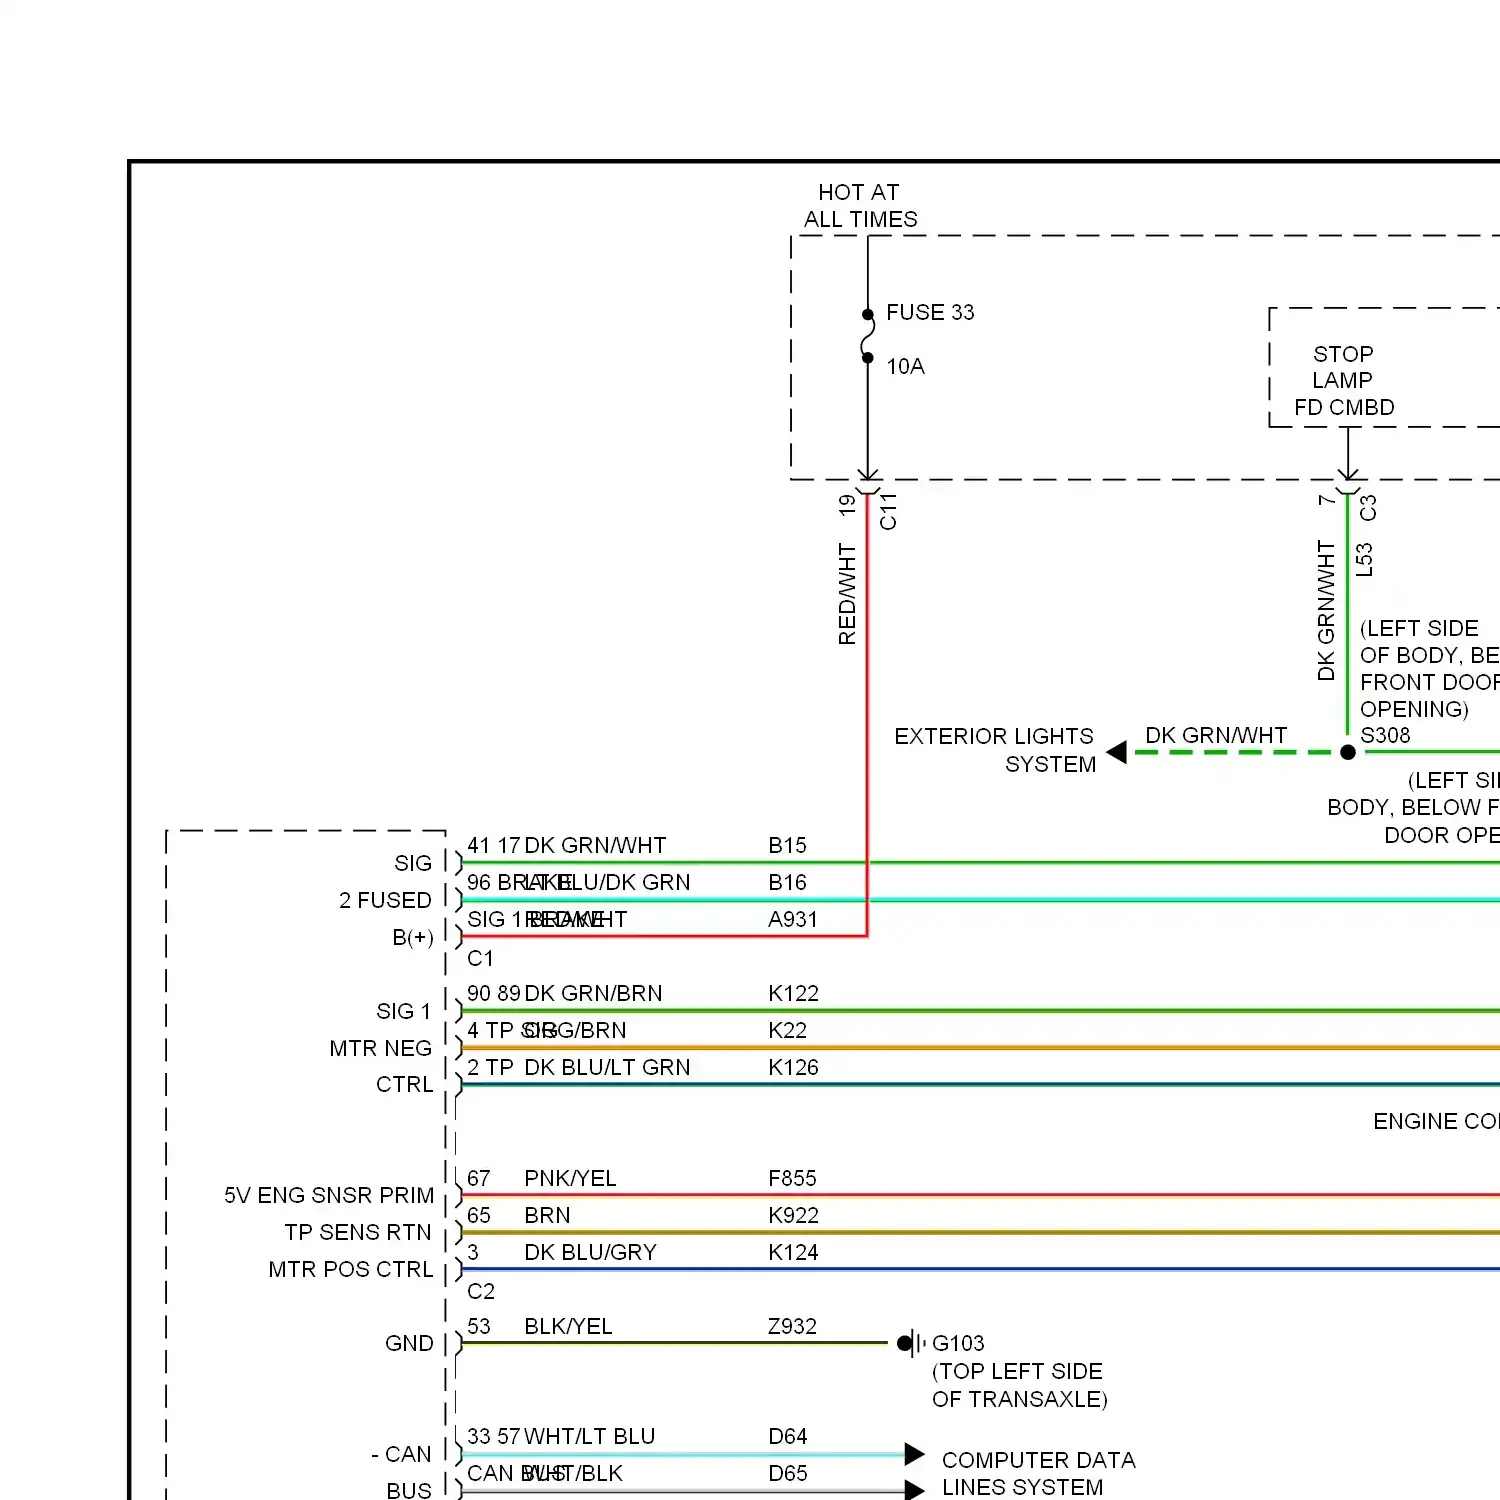Select vertical "DK GRN/WHT" label beside L53
Viewport: 1500px width, 1500px height.
1326,611
